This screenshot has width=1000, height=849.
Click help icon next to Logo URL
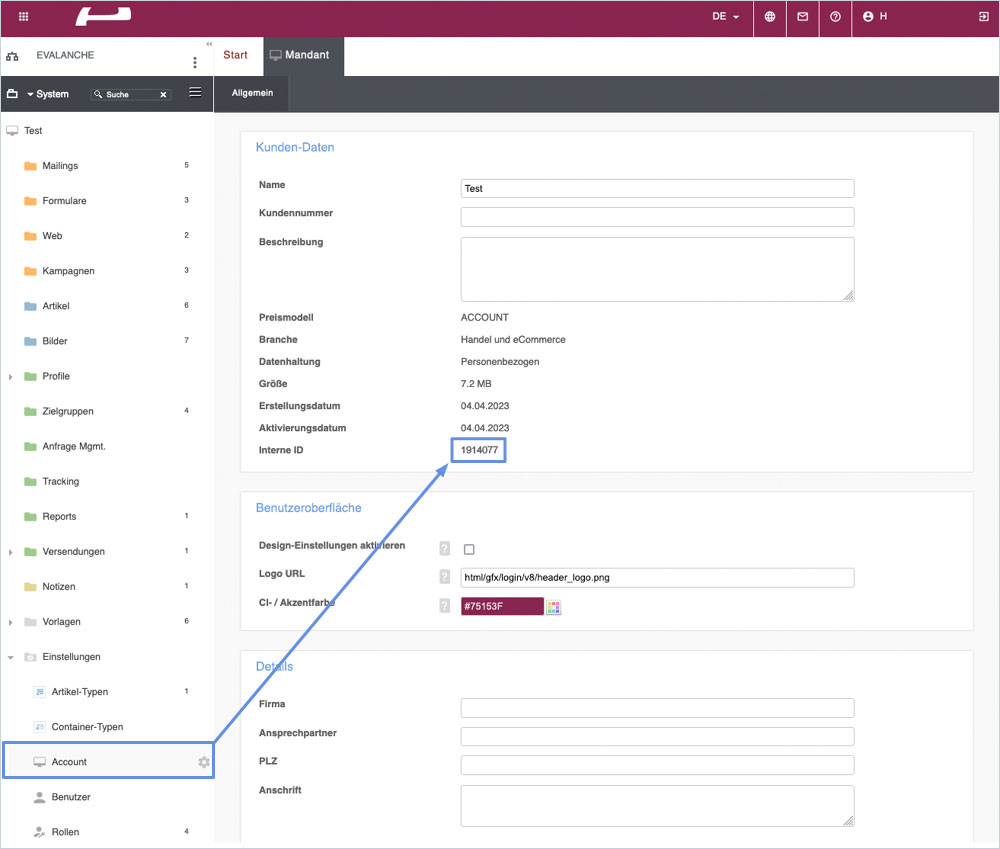pyautogui.click(x=445, y=577)
